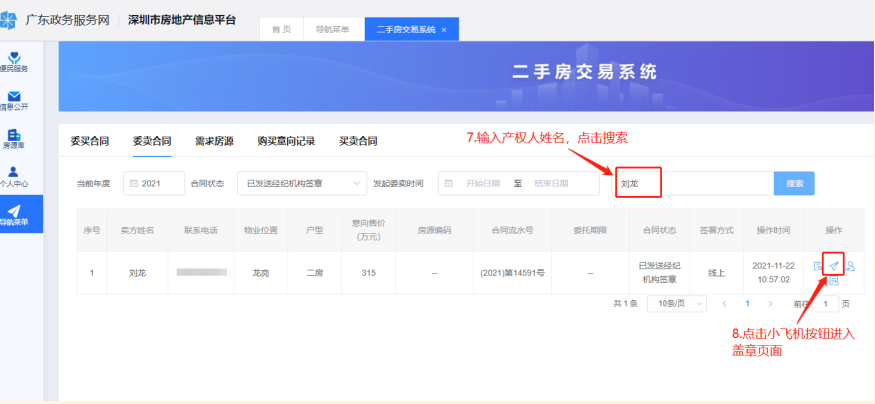This screenshot has height=404, width=875.
Task: Click the 结束日期 end date field
Action: point(551,183)
